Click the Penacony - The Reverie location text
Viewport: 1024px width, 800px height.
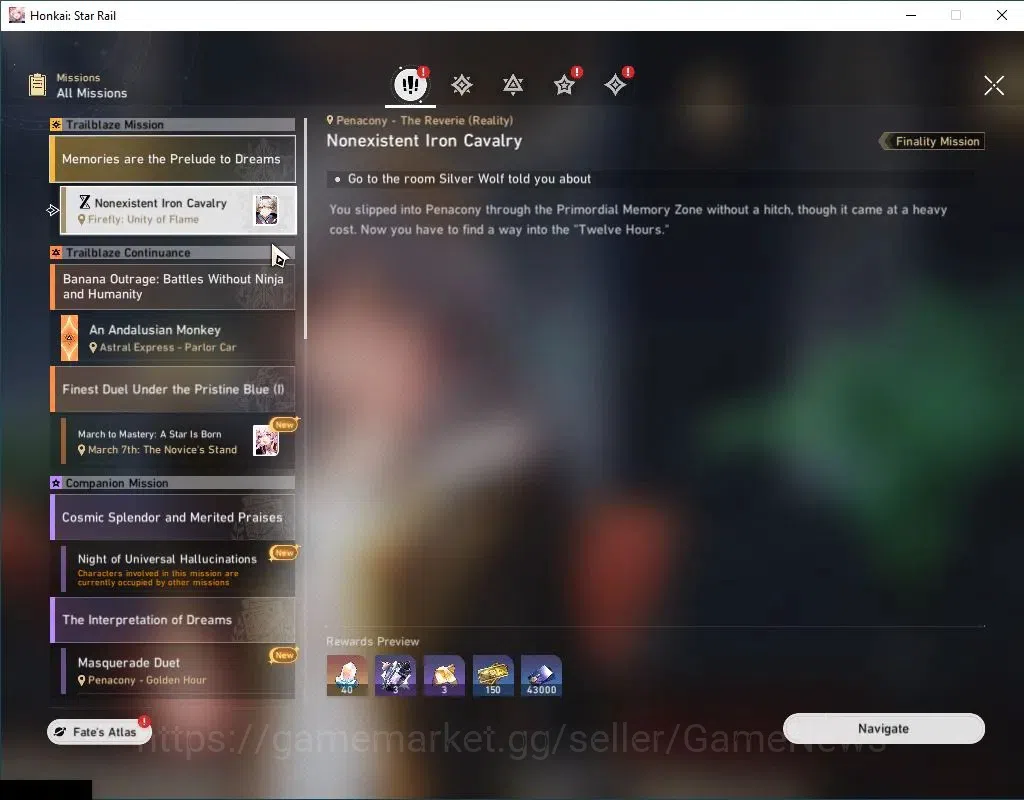point(424,120)
